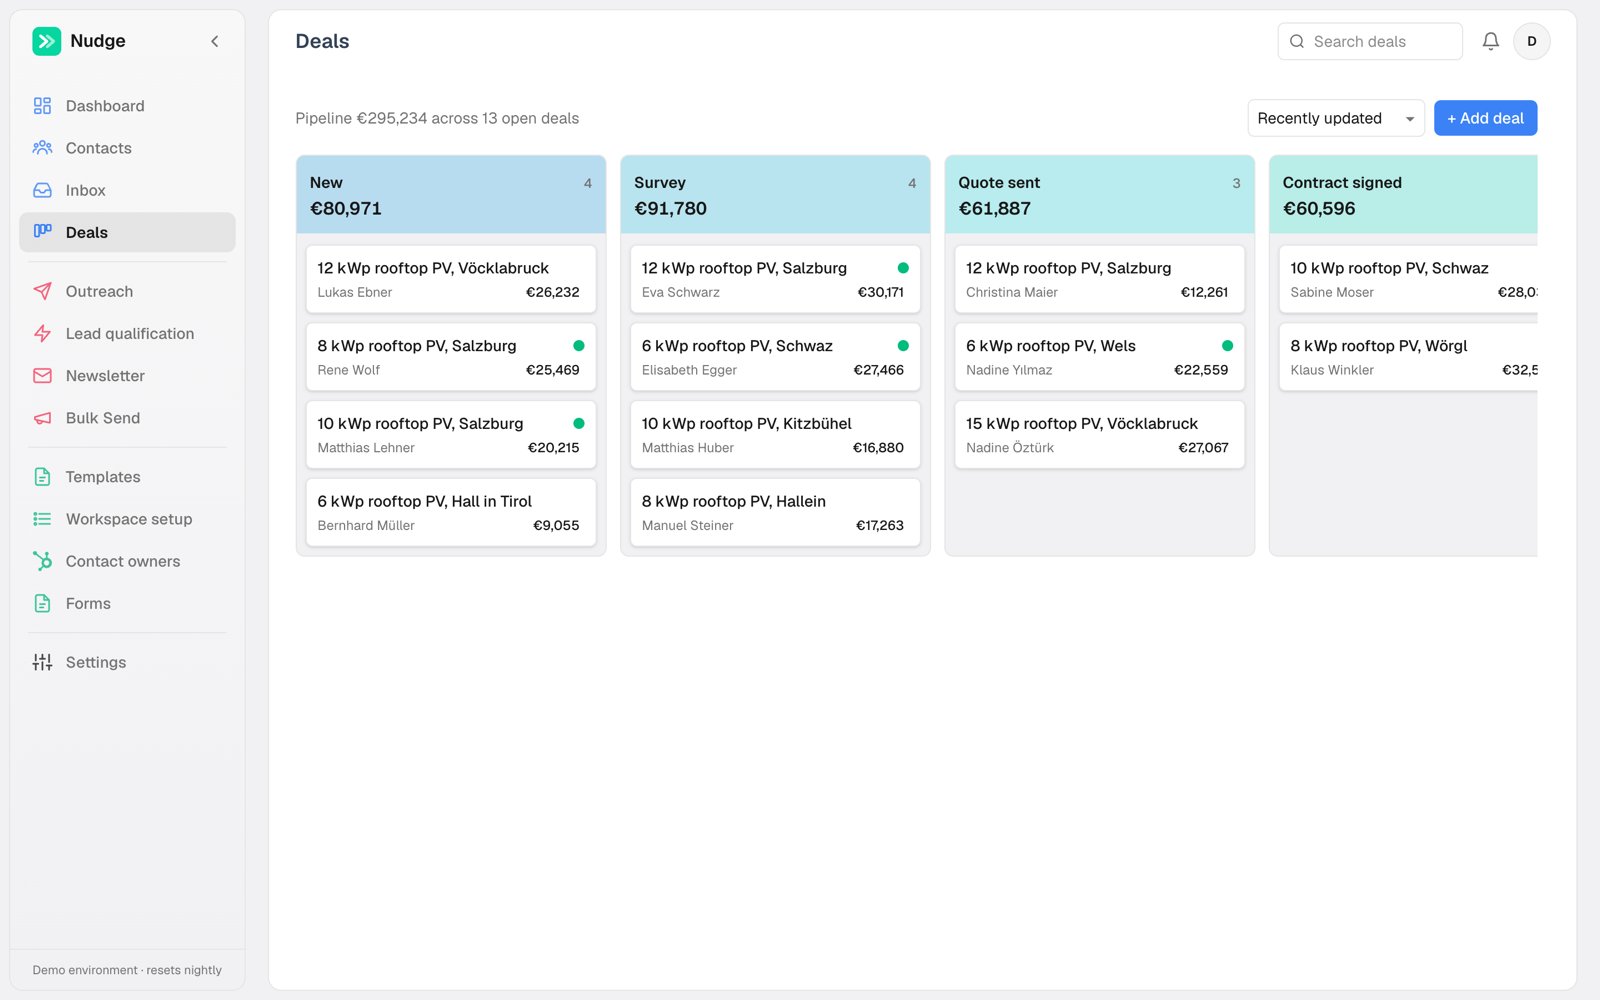Click the Quote sent column header
Image resolution: width=1600 pixels, height=1000 pixels.
(1099, 195)
